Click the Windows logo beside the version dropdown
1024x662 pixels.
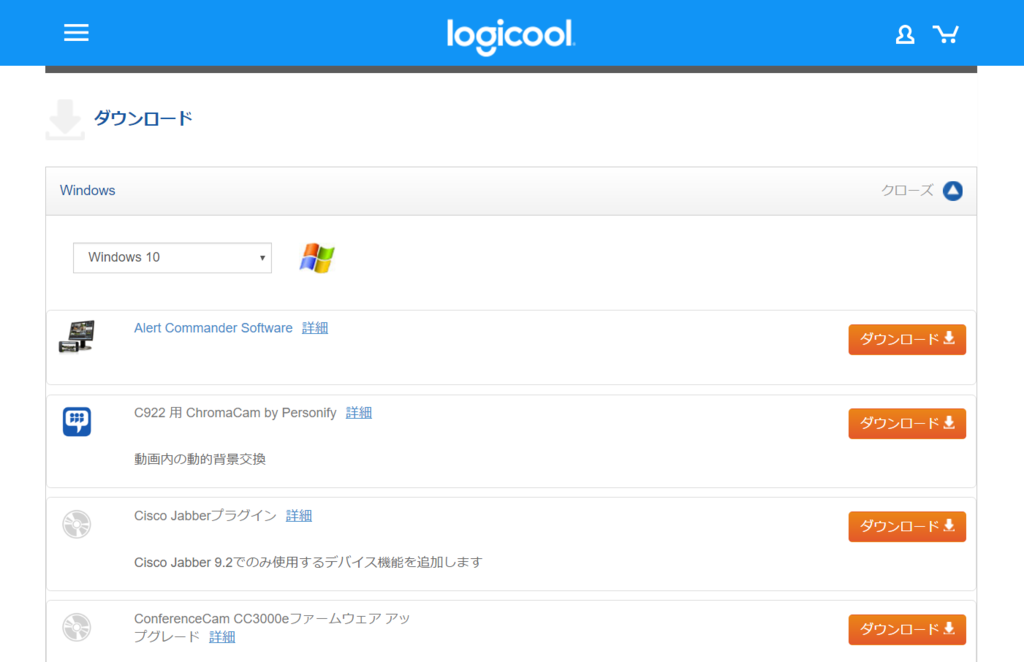click(x=313, y=257)
